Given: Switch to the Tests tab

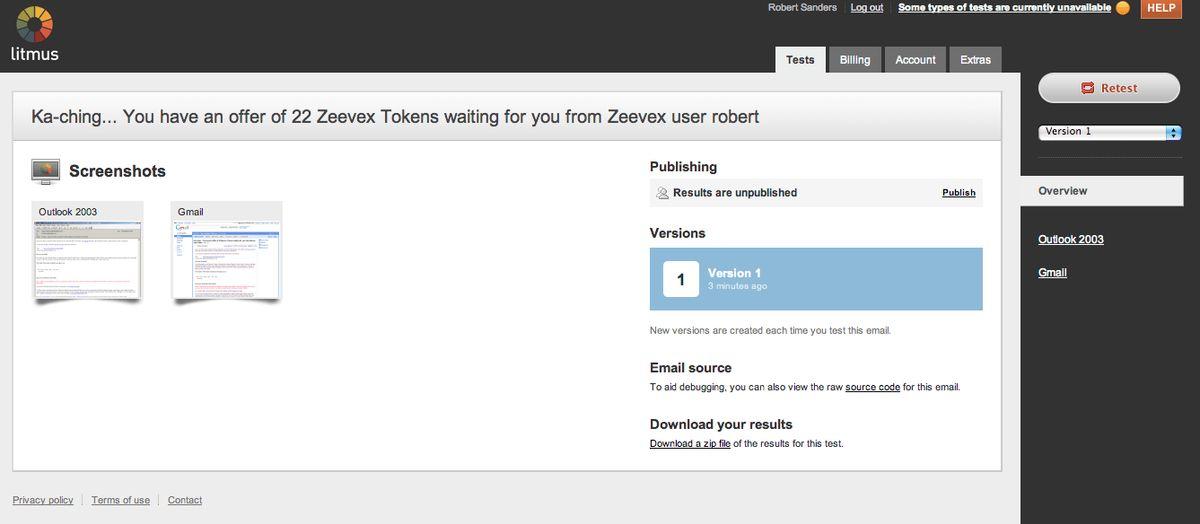Looking at the screenshot, I should (800, 60).
